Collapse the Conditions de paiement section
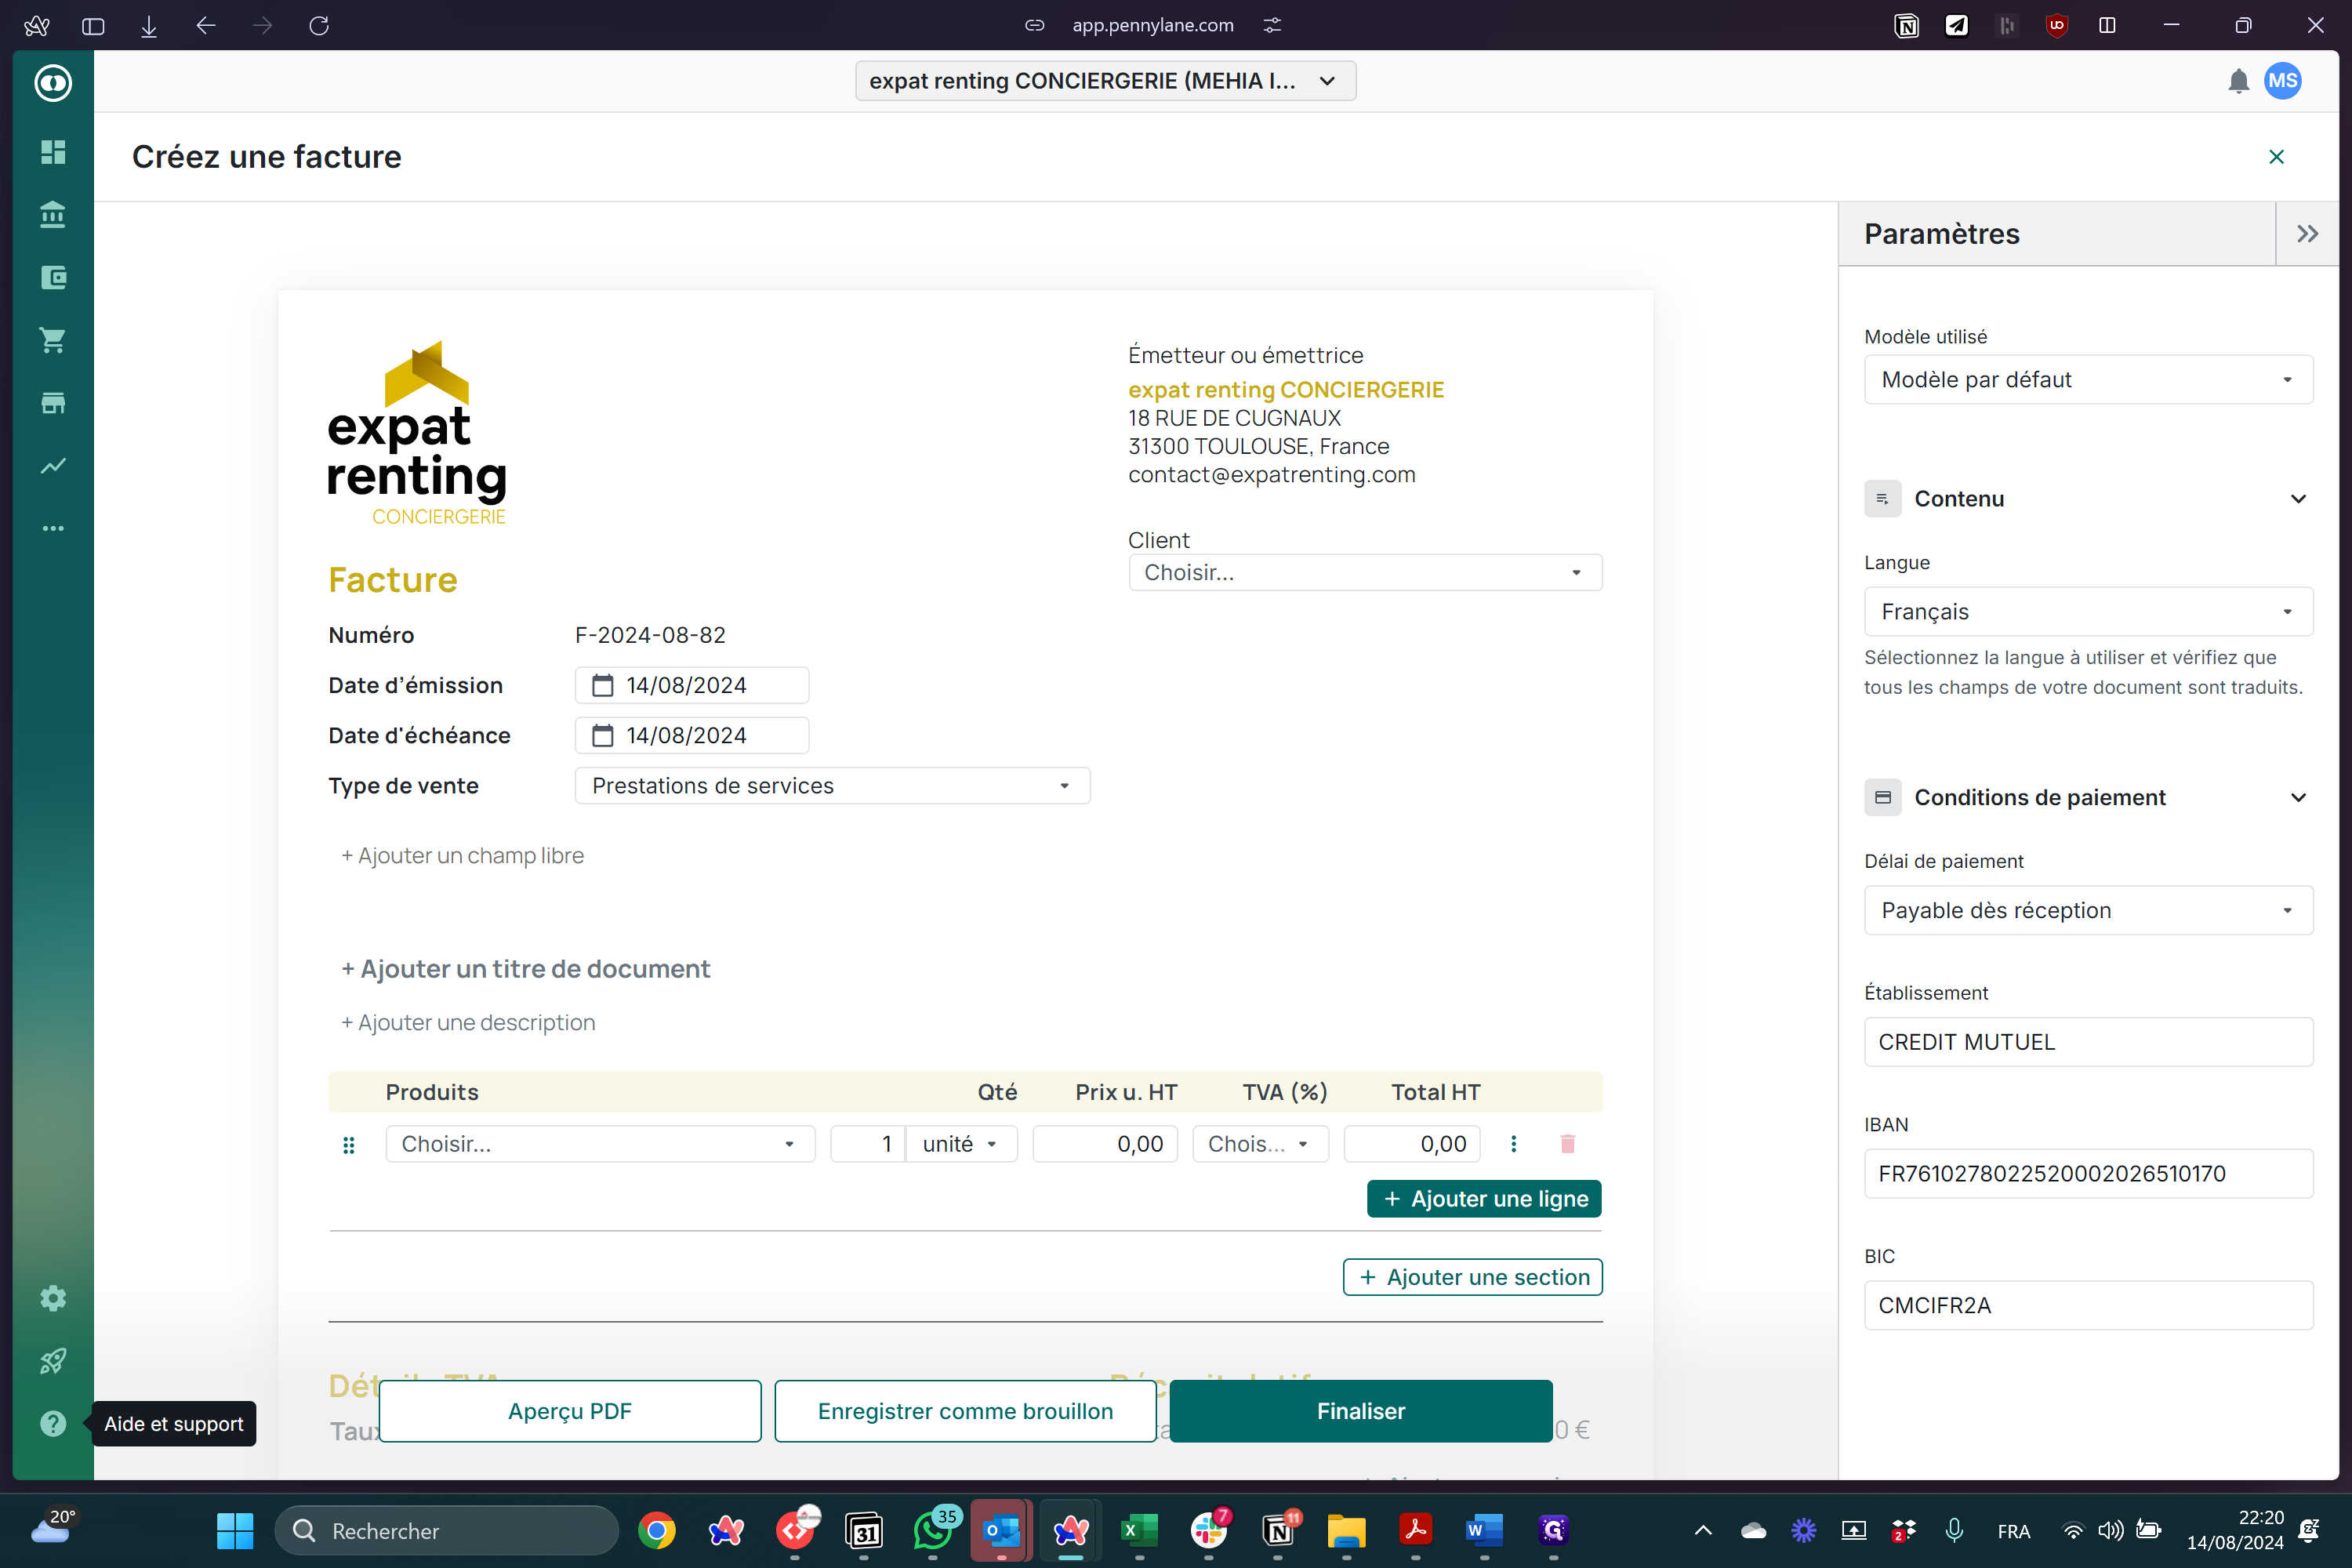The height and width of the screenshot is (1568, 2352). coord(2298,798)
